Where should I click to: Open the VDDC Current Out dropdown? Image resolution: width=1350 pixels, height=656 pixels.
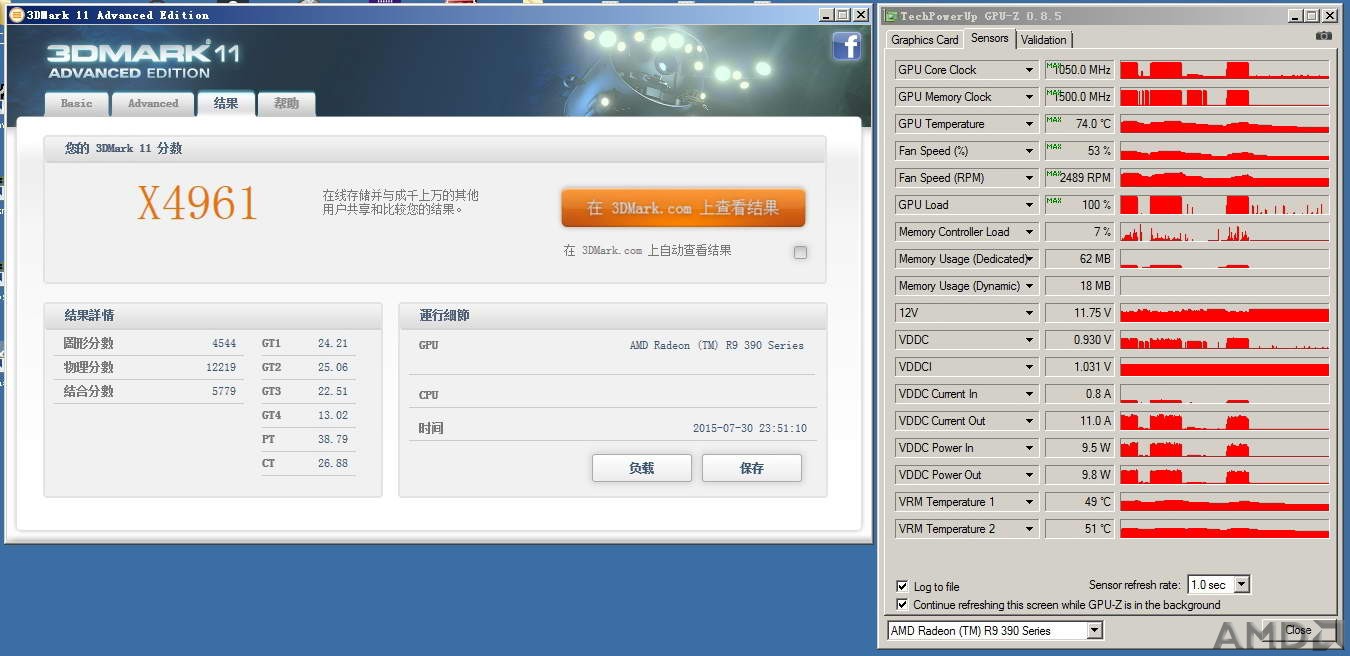pyautogui.click(x=1029, y=421)
